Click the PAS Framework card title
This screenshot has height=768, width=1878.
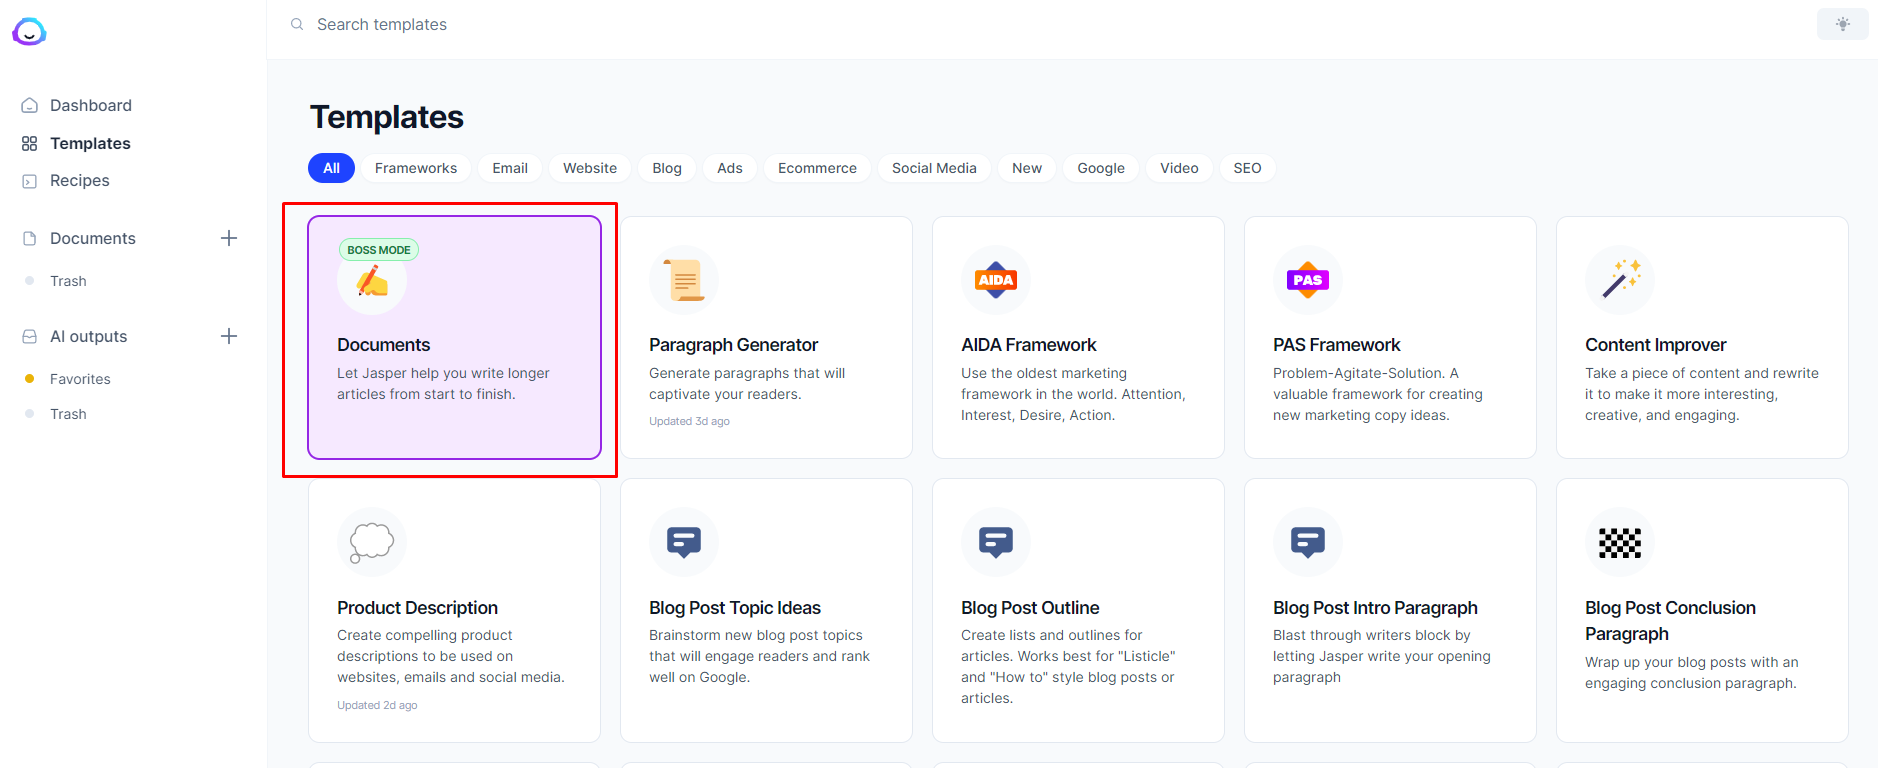1337,345
